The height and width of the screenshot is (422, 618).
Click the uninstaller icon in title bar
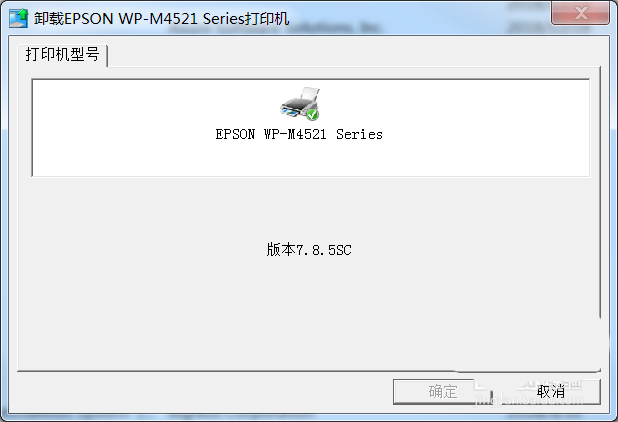point(19,19)
